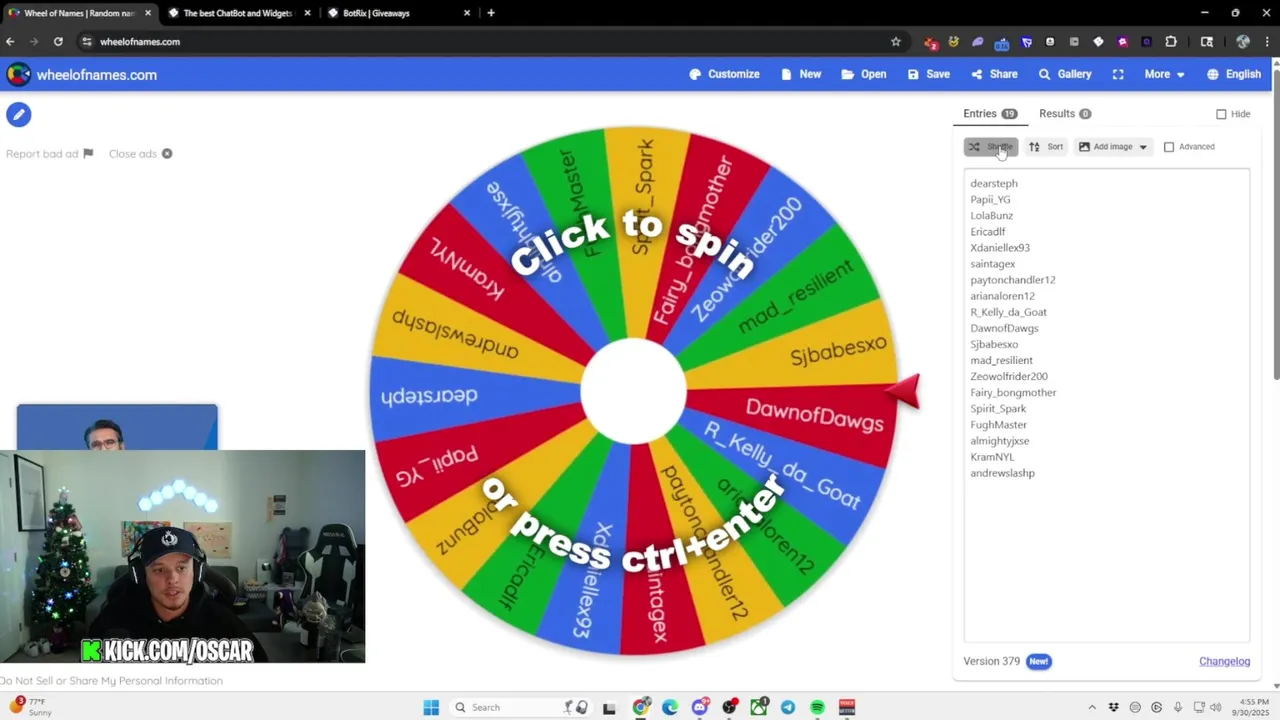Image resolution: width=1280 pixels, height=720 pixels.
Task: Open the Add image dropdown
Action: [x=1113, y=147]
